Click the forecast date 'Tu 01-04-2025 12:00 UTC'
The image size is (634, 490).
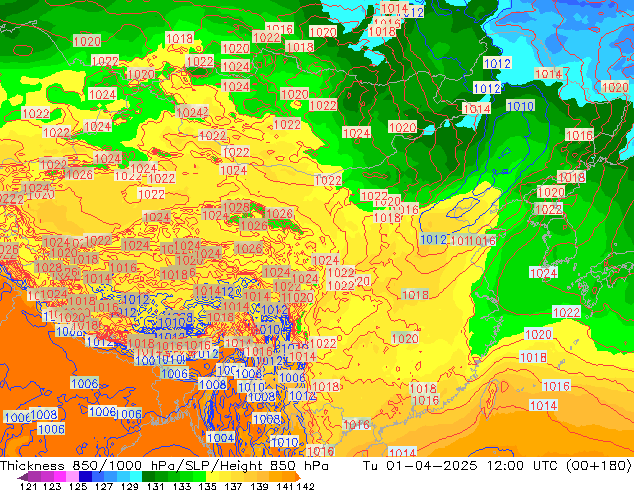click(x=461, y=465)
